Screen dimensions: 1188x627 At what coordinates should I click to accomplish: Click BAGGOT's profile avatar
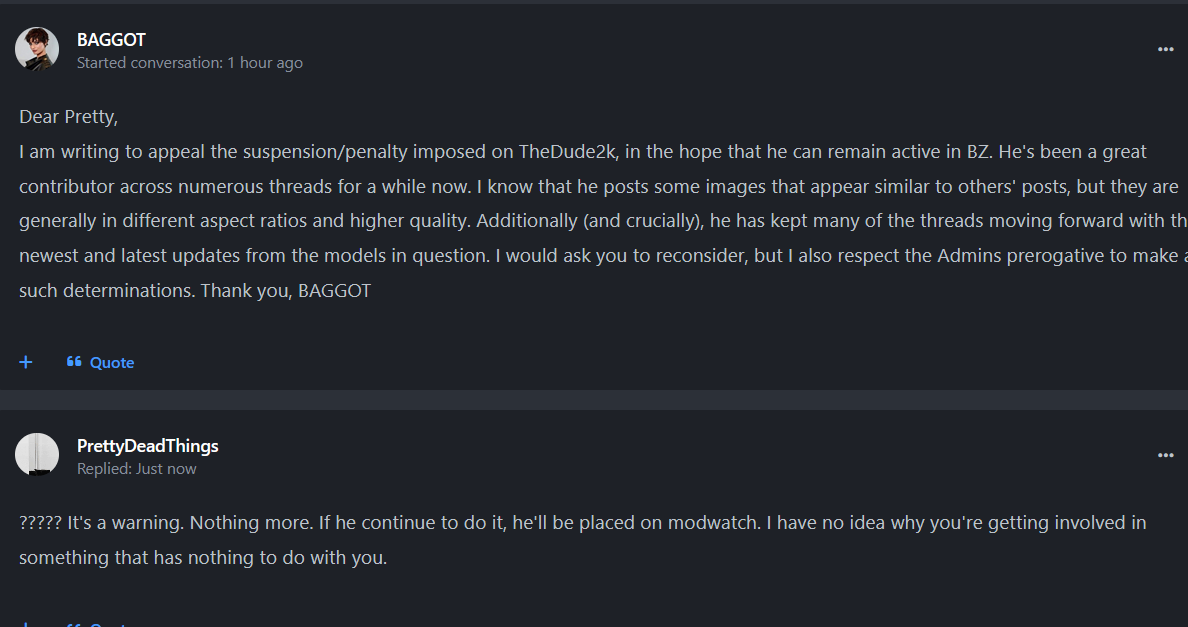(x=37, y=49)
